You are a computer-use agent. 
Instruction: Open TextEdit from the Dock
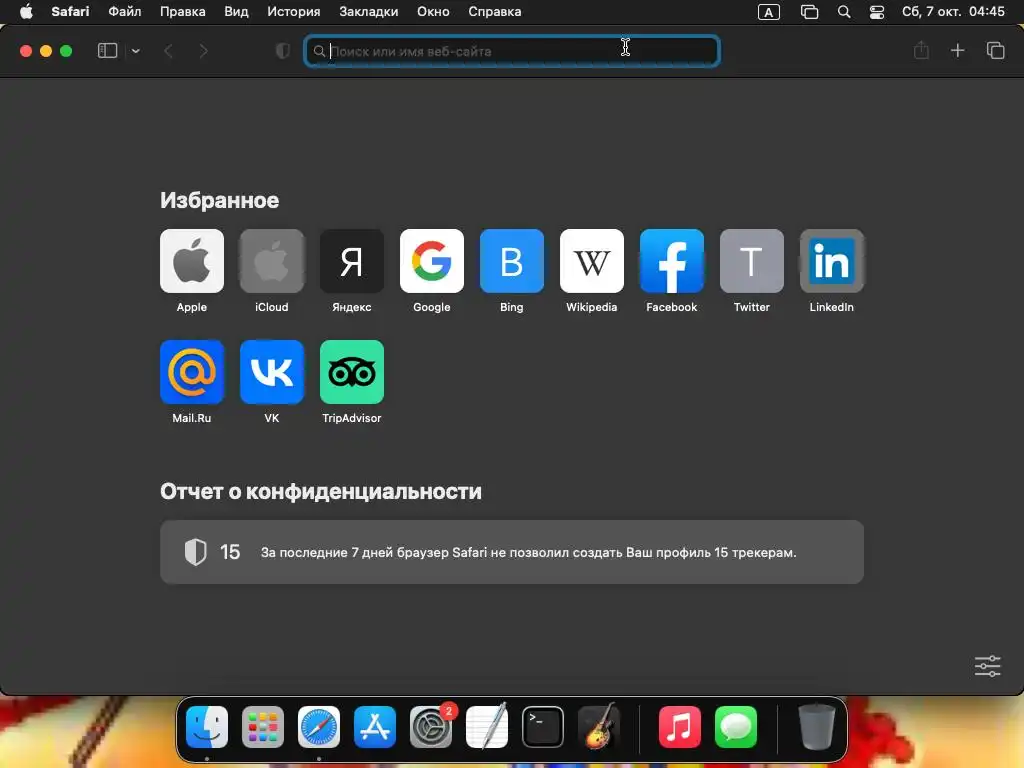coord(487,727)
